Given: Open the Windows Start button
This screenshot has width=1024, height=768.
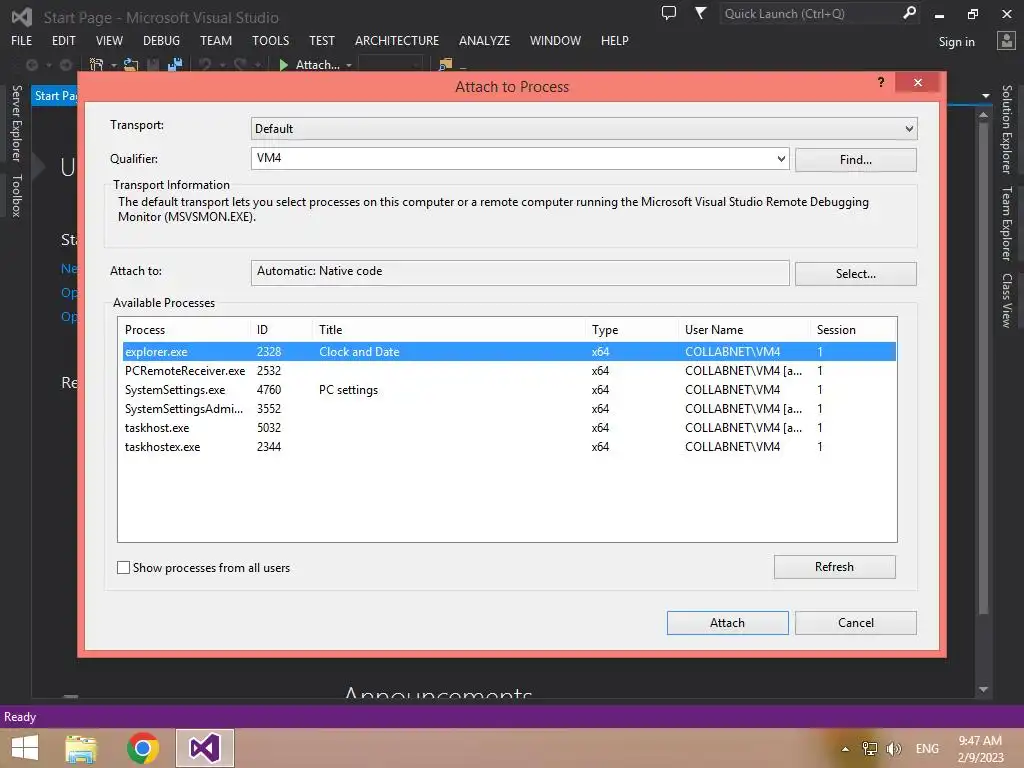Looking at the screenshot, I should point(25,748).
